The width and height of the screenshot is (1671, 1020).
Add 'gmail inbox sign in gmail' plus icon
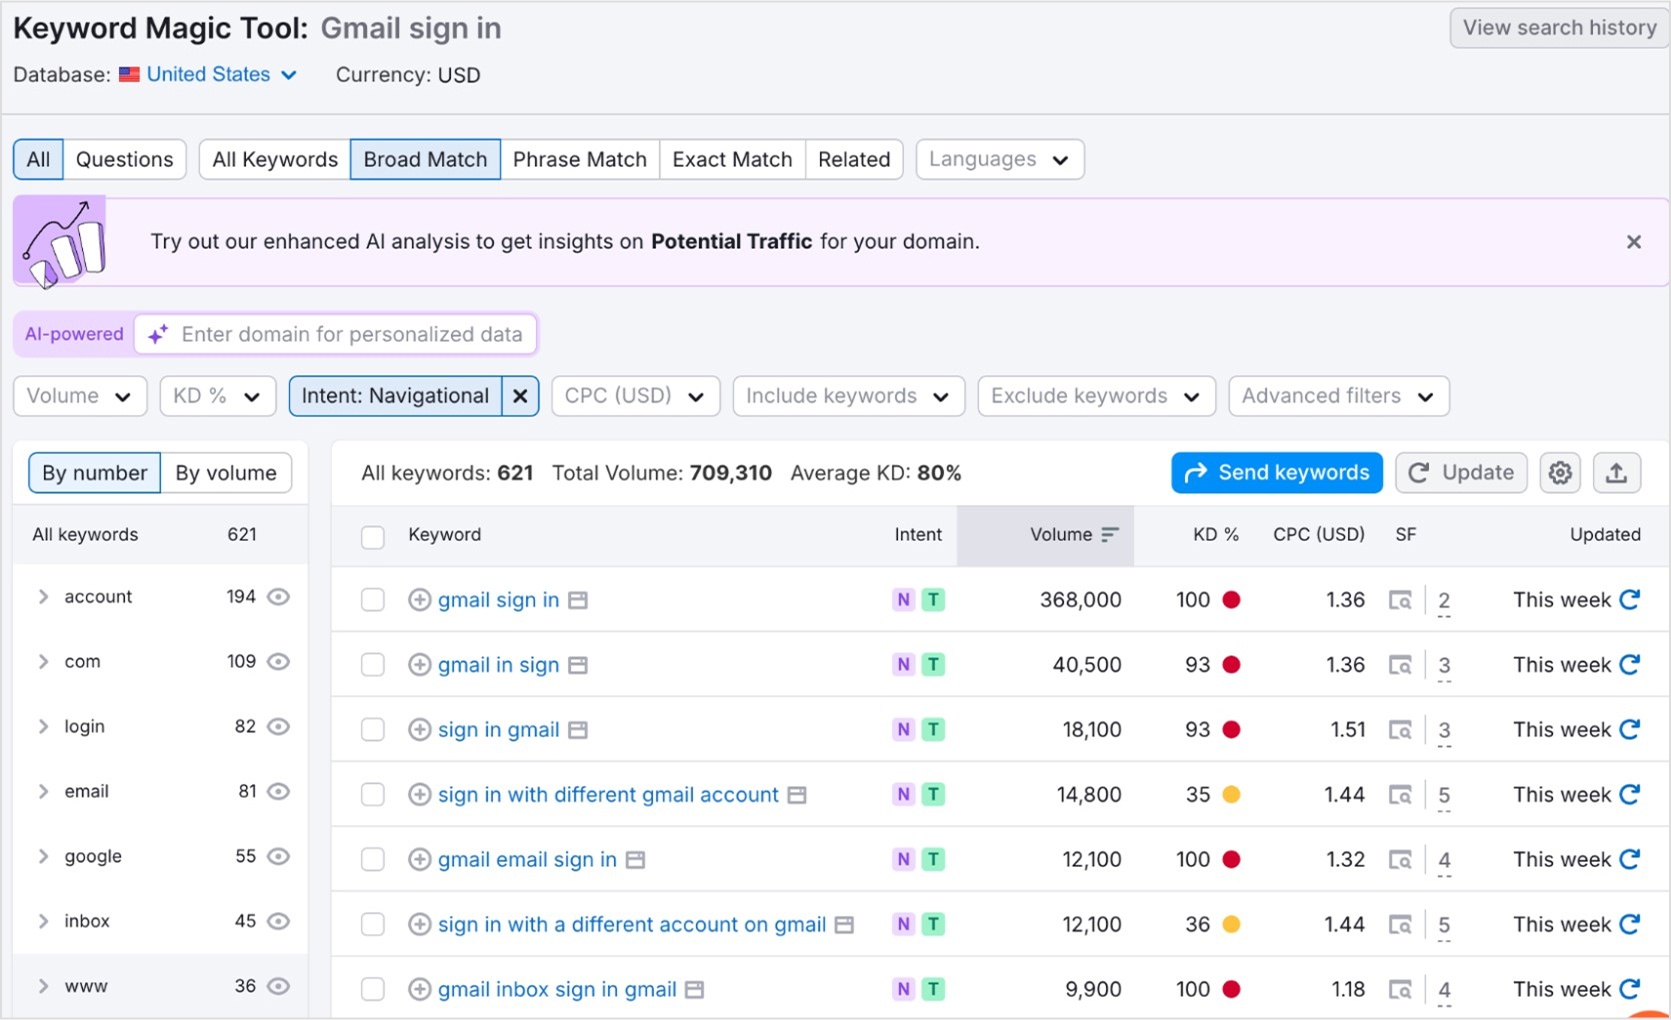point(419,989)
